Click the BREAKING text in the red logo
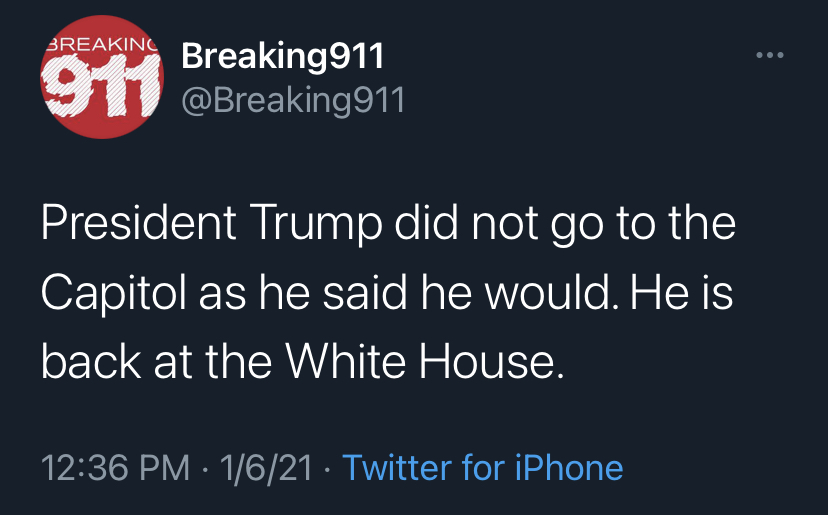The height and width of the screenshot is (515, 828). (x=103, y=45)
